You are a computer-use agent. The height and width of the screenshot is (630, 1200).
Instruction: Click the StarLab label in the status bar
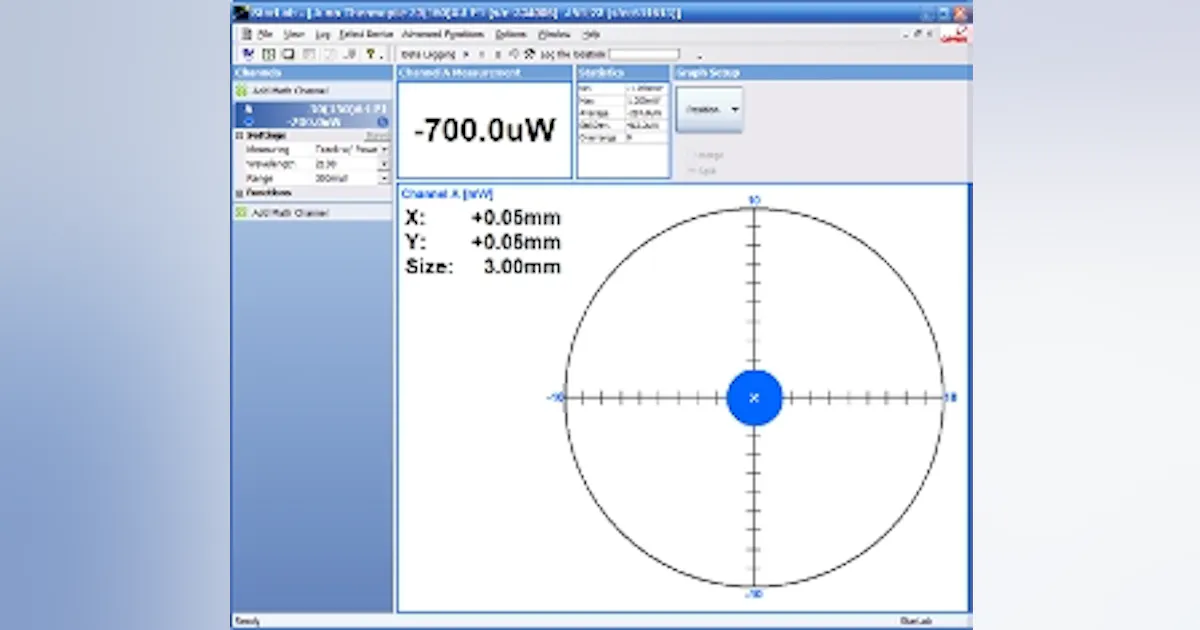coord(914,621)
